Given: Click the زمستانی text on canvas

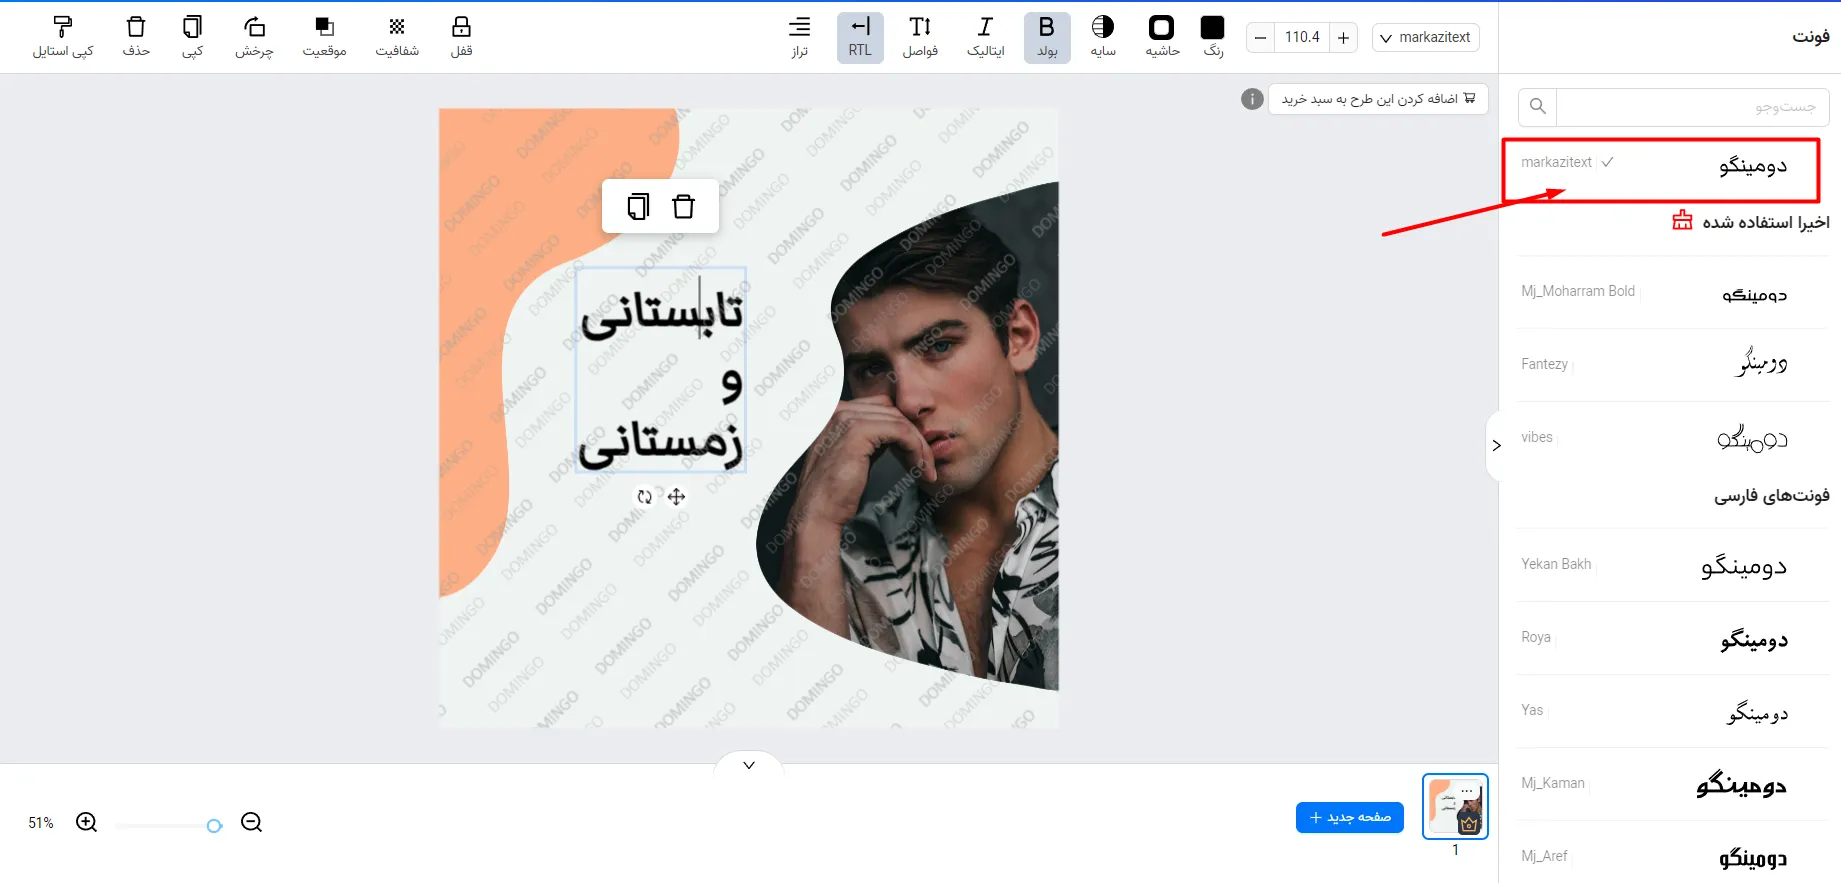Looking at the screenshot, I should pyautogui.click(x=661, y=442).
